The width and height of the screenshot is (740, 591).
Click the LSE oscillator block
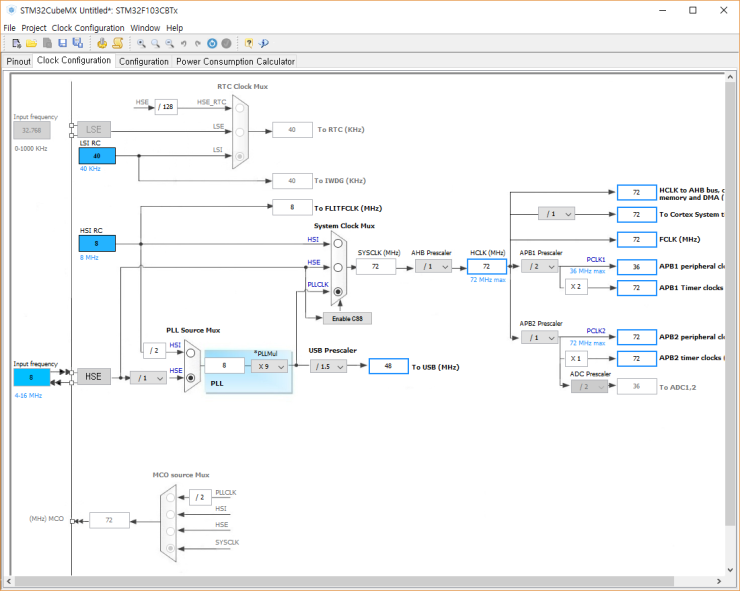93,129
